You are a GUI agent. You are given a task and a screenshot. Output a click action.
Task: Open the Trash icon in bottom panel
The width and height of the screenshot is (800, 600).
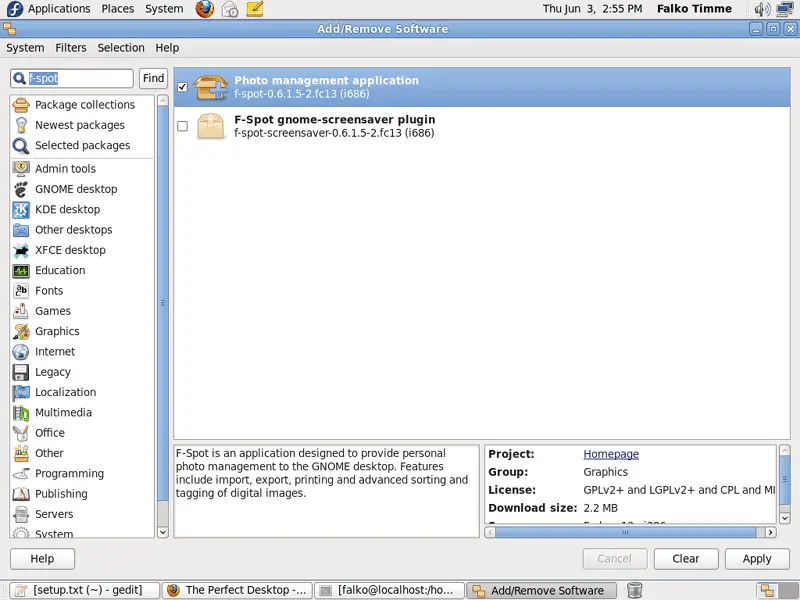[634, 590]
